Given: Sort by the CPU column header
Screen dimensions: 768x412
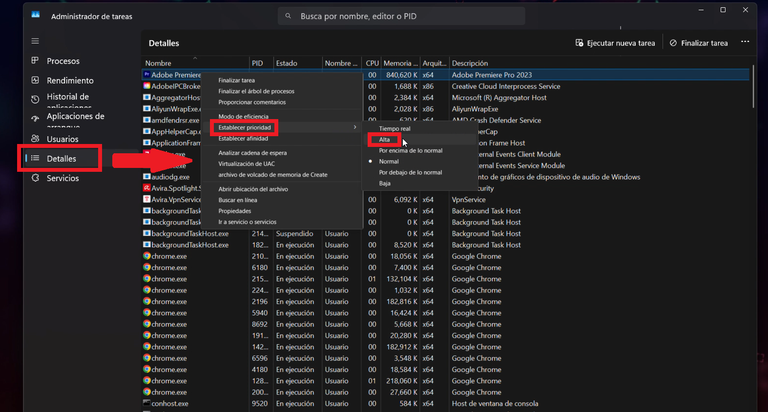Looking at the screenshot, I should (372, 63).
